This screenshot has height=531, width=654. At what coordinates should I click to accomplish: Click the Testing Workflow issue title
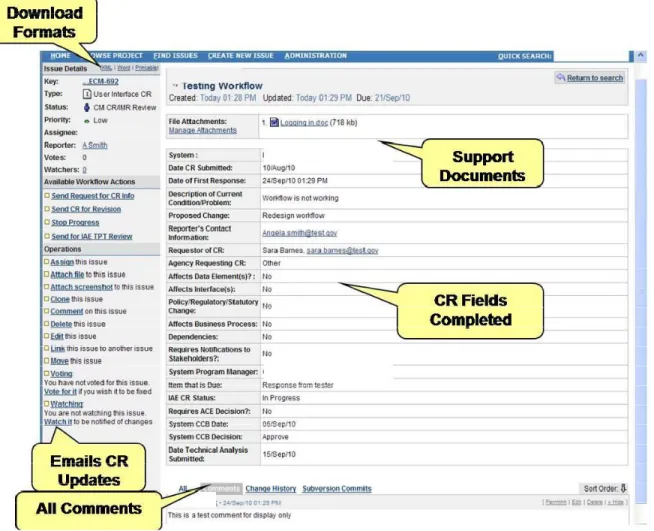click(x=222, y=86)
